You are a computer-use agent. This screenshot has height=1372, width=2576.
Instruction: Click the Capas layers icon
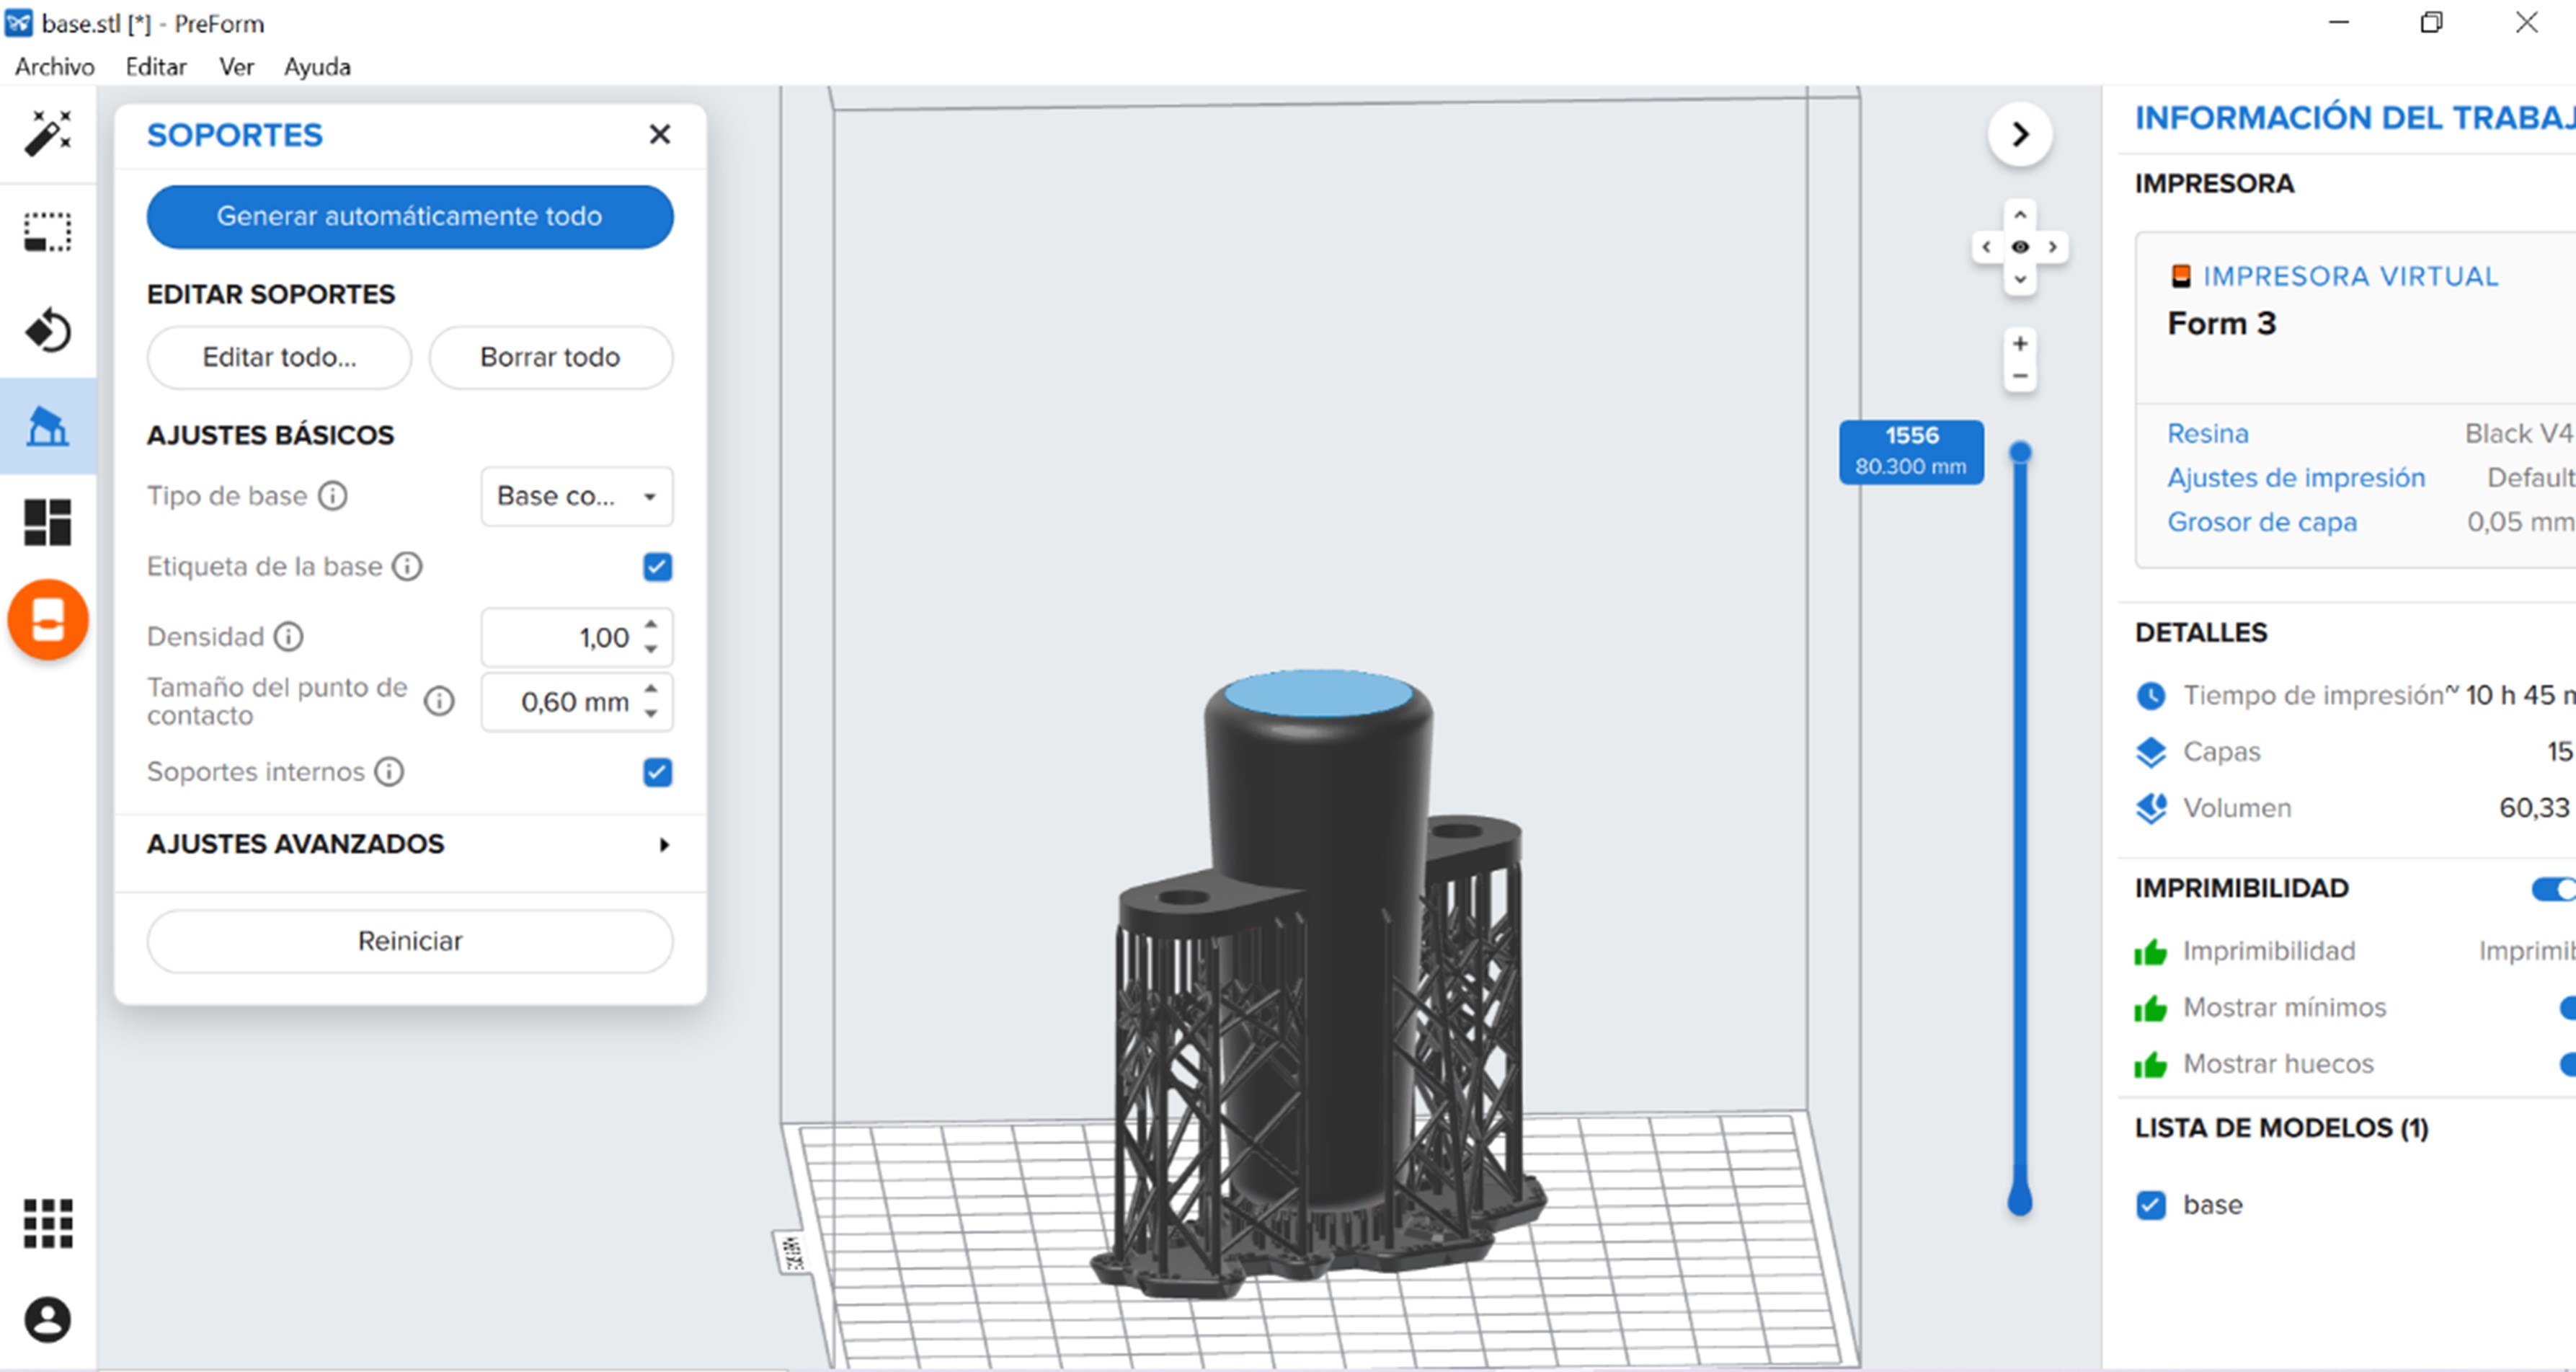2151,752
